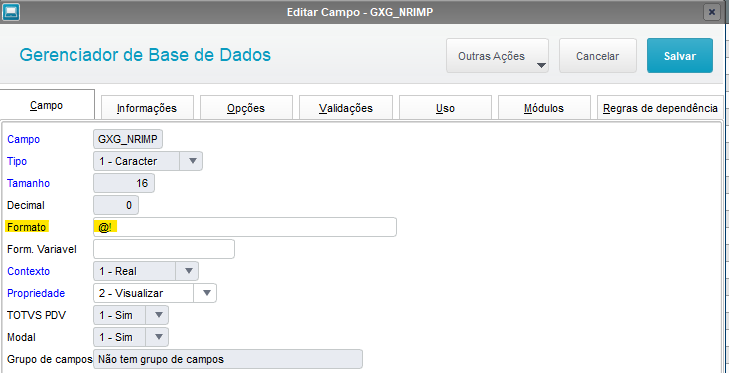
Task: Go to the Validações tab
Action: coord(346,108)
